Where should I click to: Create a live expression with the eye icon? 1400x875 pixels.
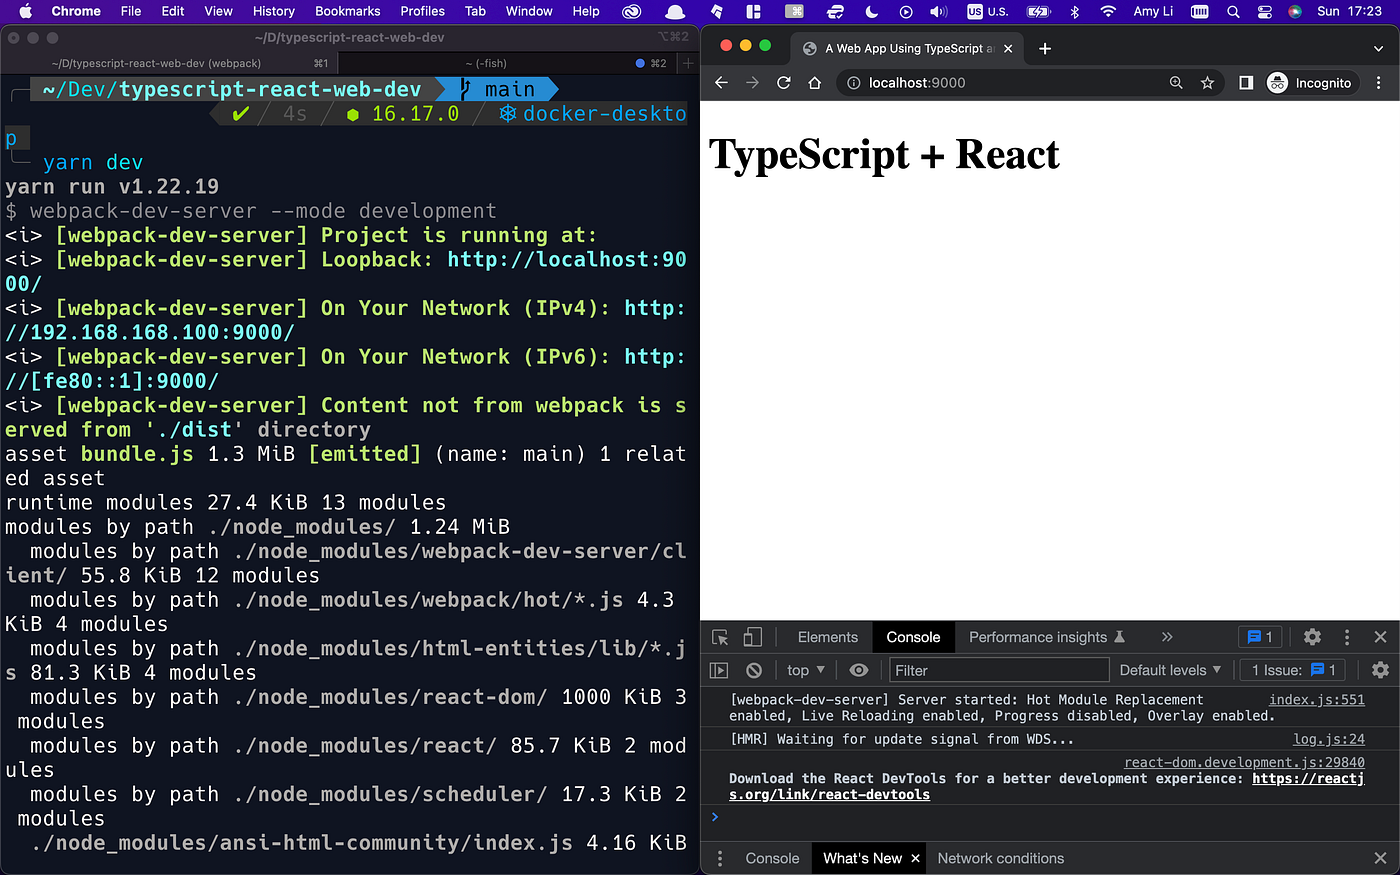pos(858,669)
